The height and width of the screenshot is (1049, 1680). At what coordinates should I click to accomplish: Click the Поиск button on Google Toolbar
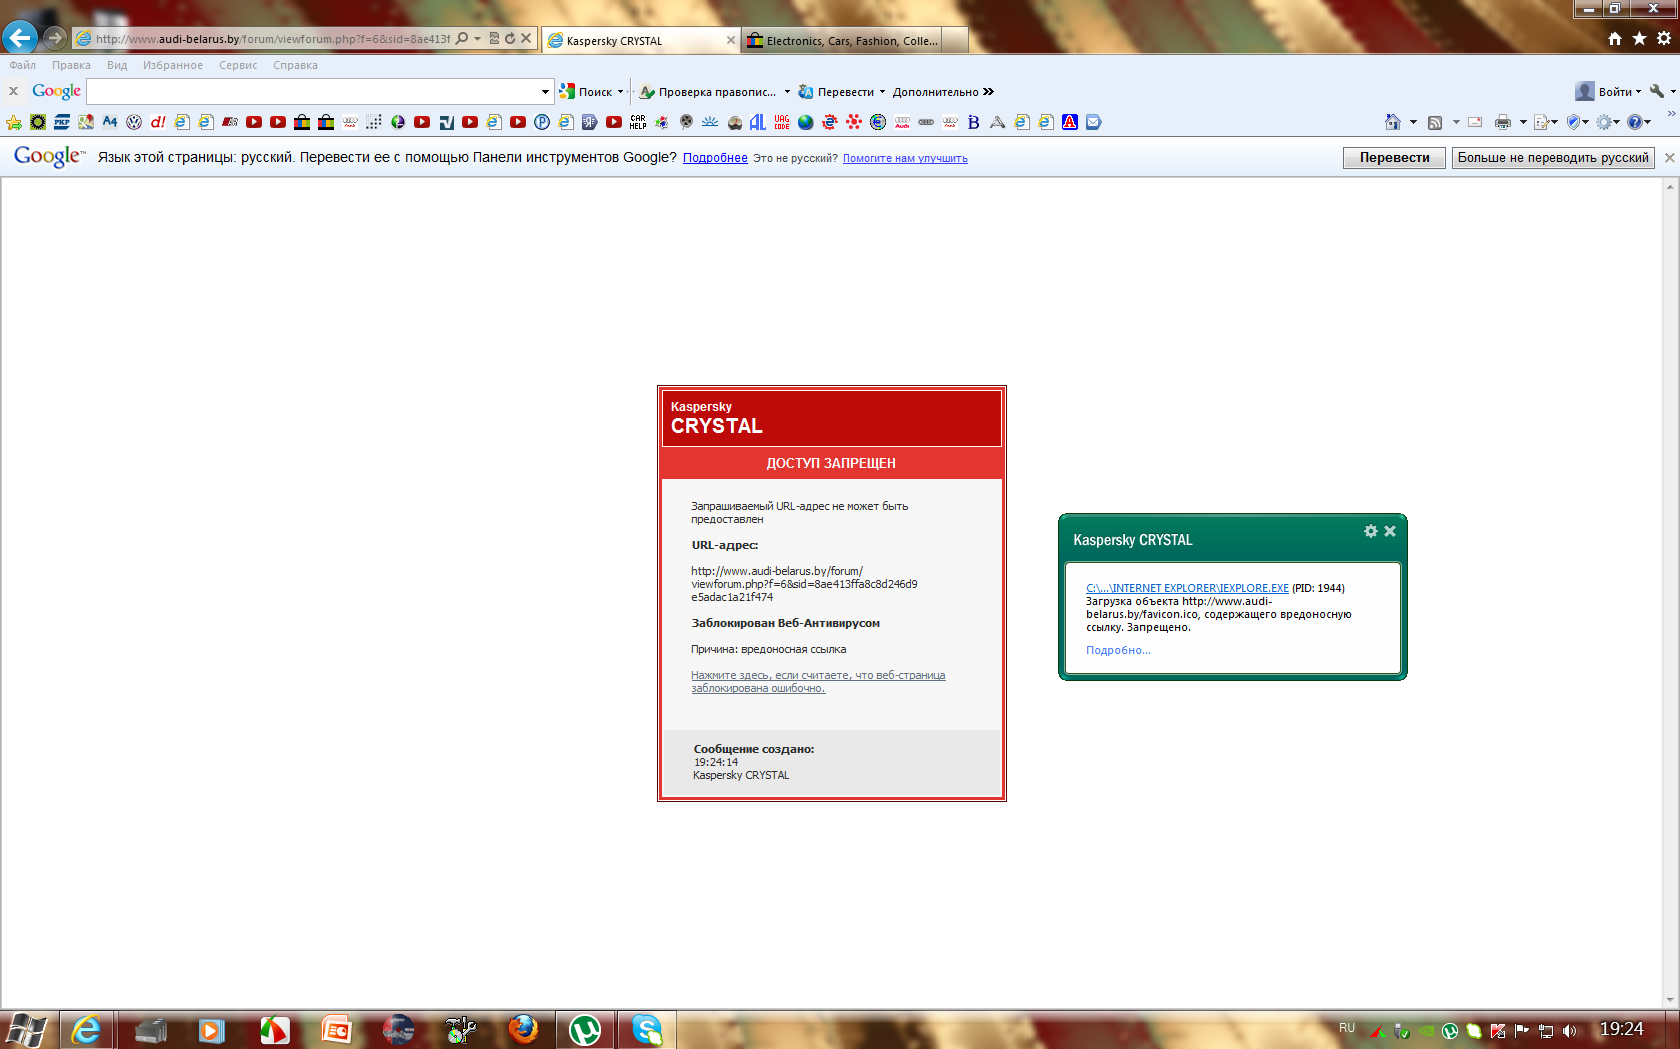587,92
